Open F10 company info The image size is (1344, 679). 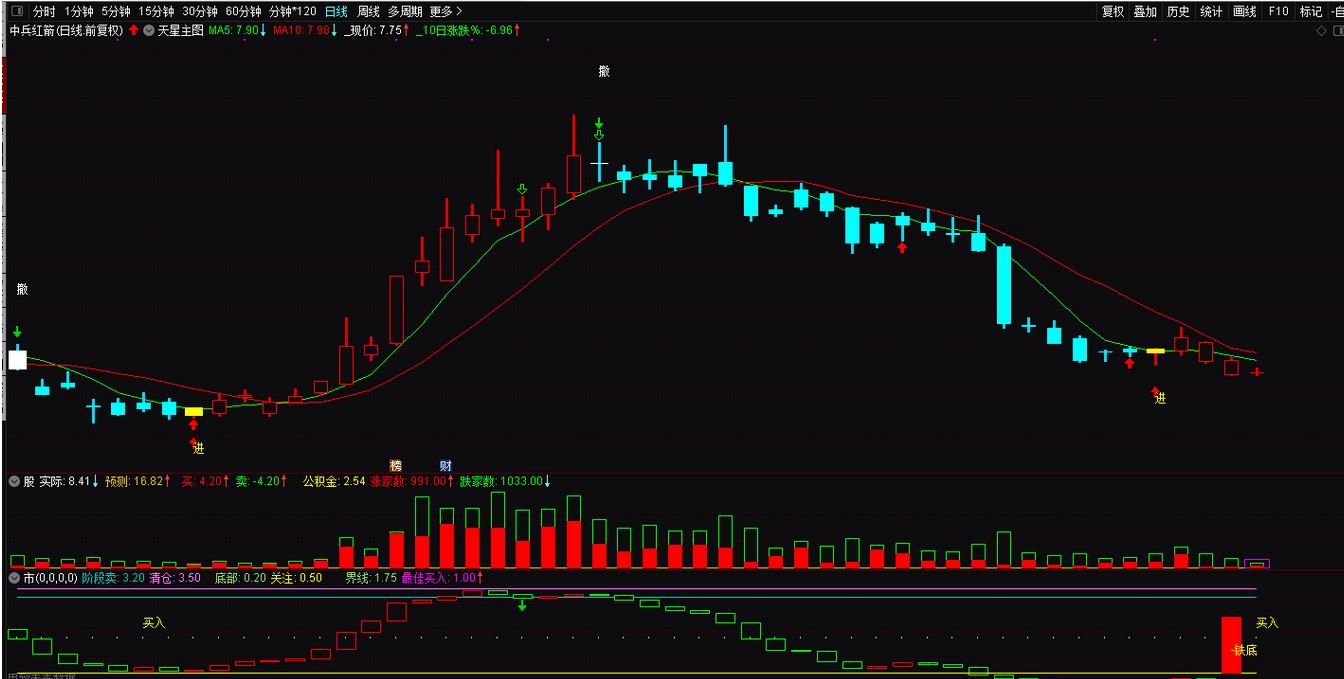[1278, 12]
